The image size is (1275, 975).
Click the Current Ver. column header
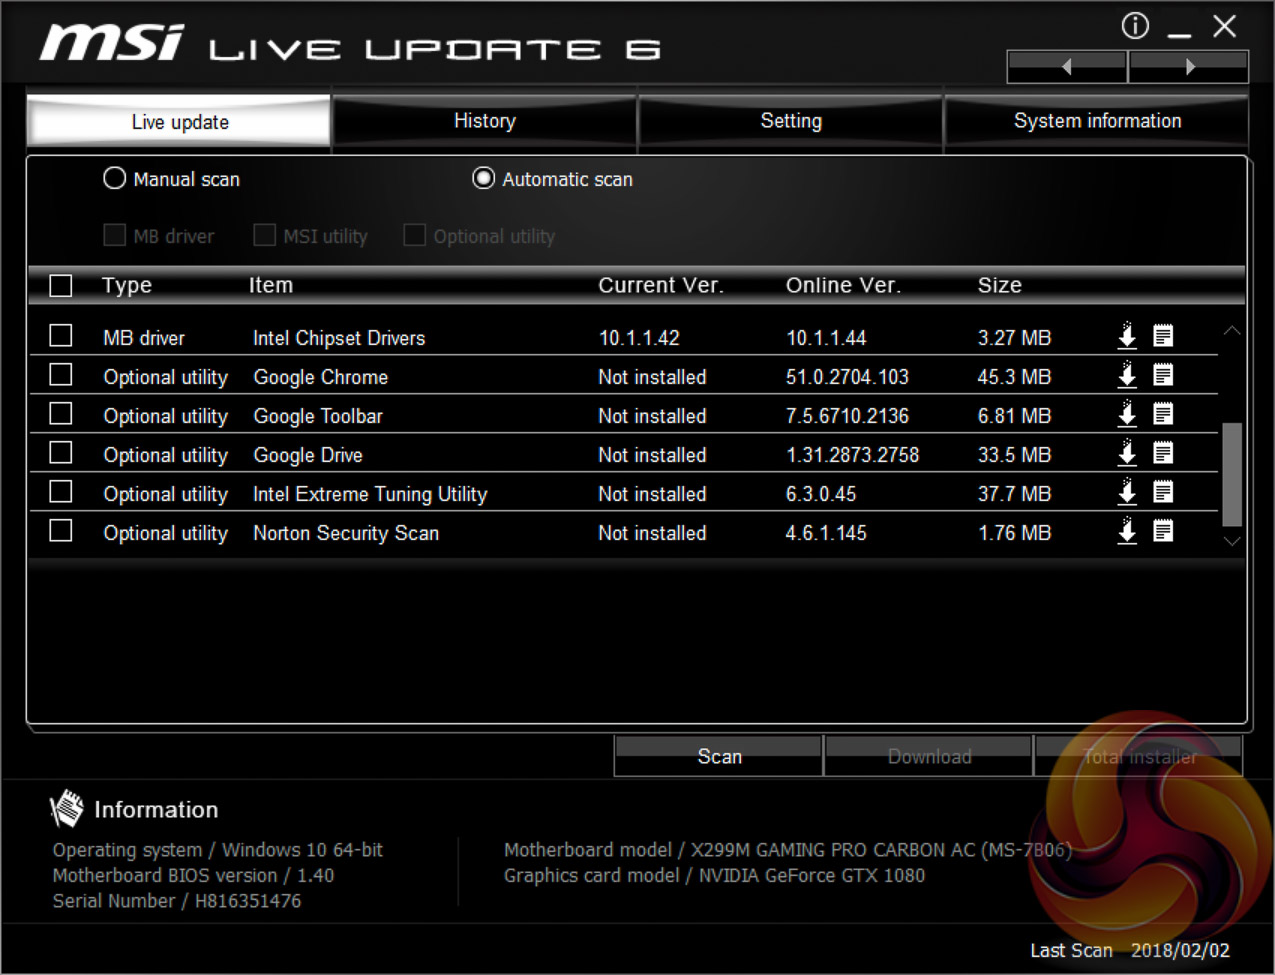(x=661, y=286)
